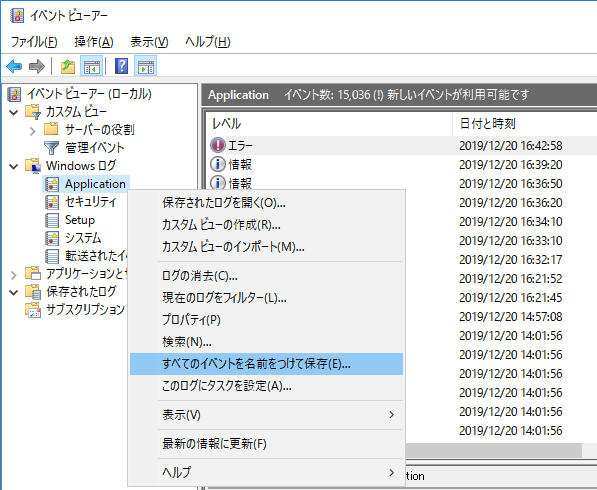Click the Setup log icon
Screen dimensions: 597x490
point(52,220)
